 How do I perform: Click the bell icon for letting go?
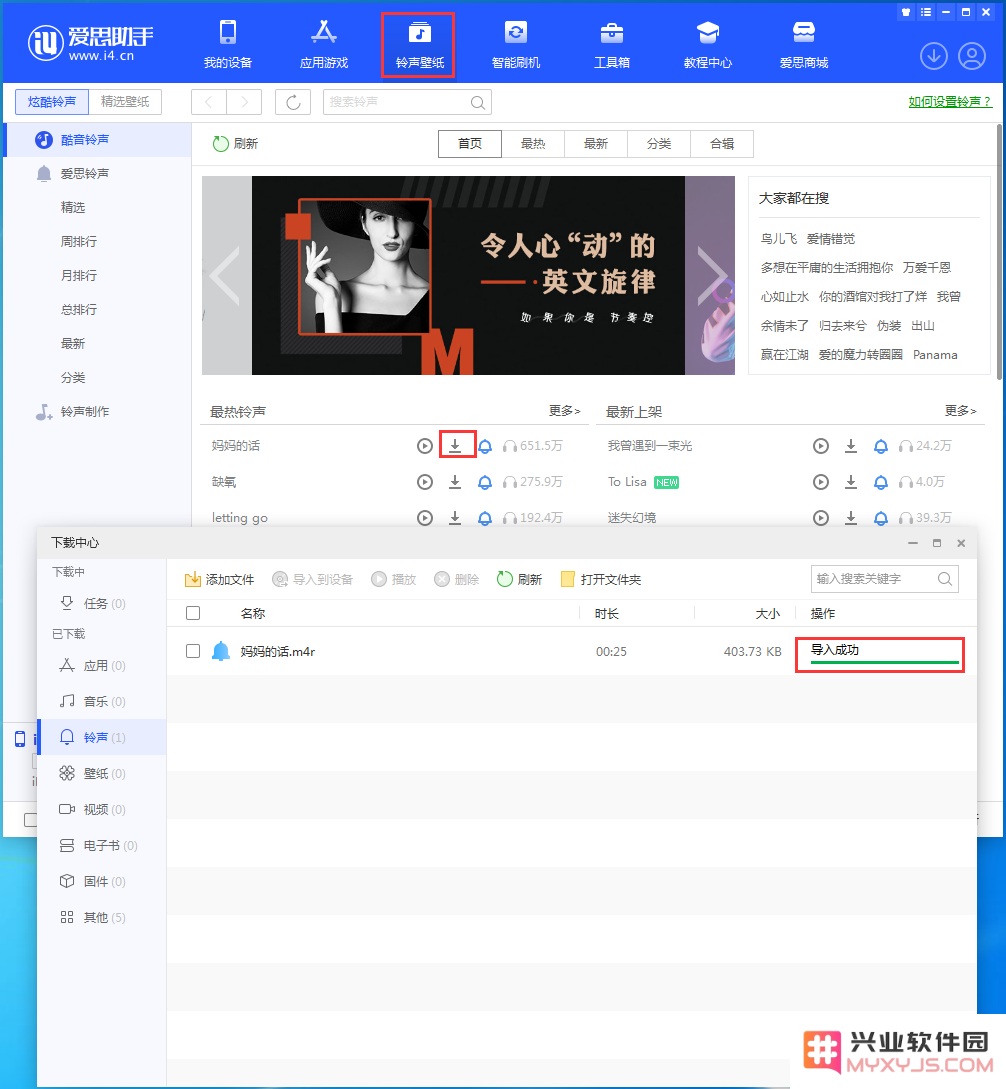pyautogui.click(x=485, y=518)
